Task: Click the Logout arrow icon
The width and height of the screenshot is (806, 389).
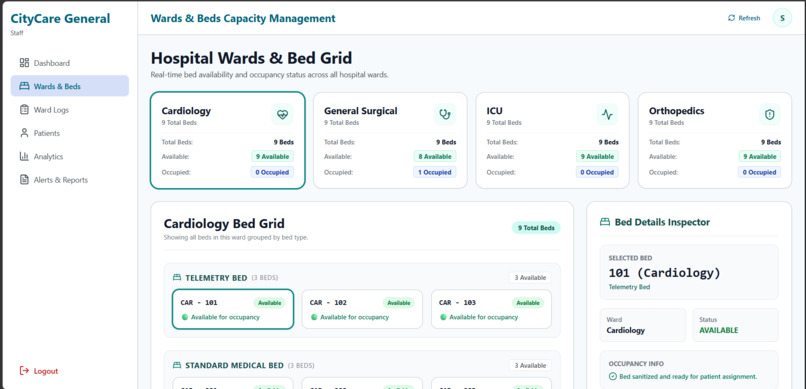Action: (24, 371)
